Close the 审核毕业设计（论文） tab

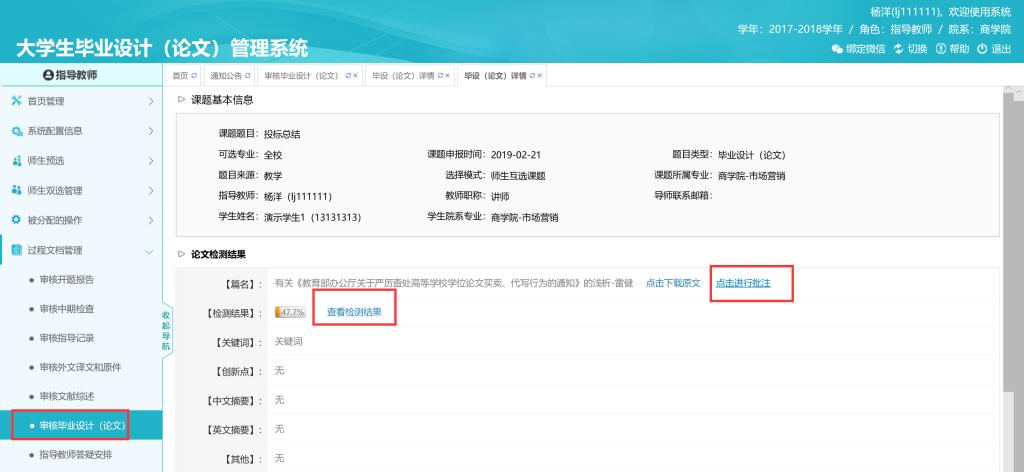coord(355,76)
